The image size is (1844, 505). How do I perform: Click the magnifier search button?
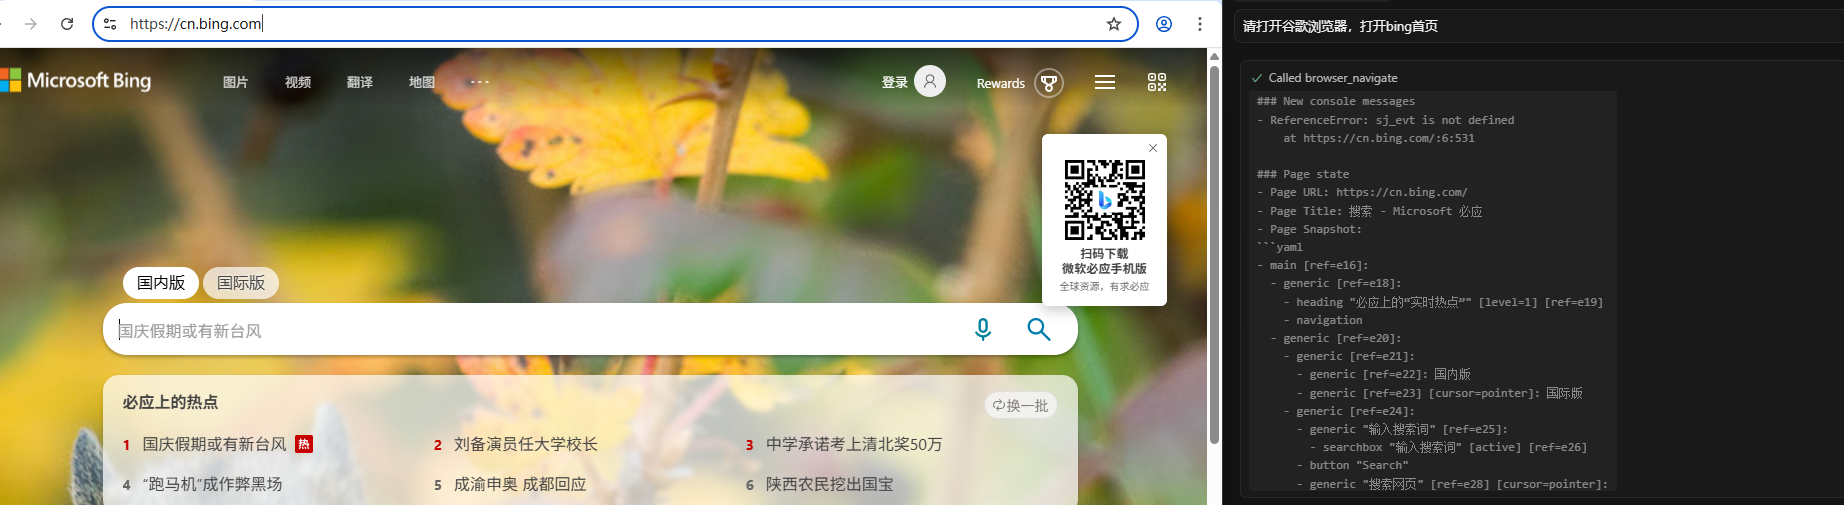1039,329
